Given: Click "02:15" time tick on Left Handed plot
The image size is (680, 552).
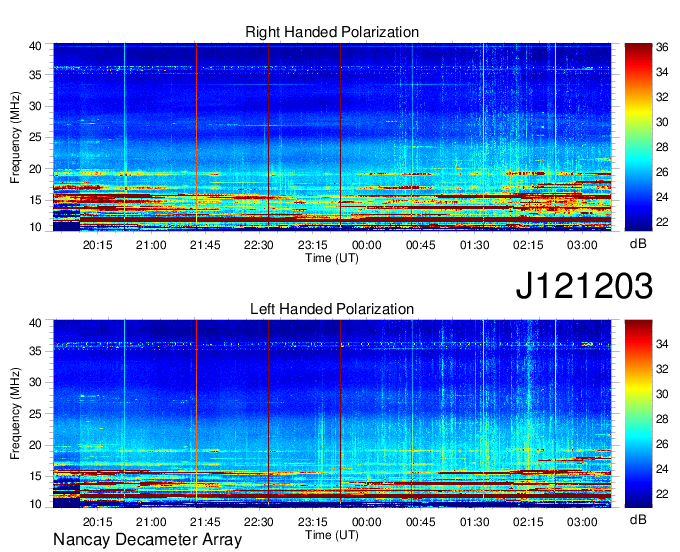Looking at the screenshot, I should [528, 522].
